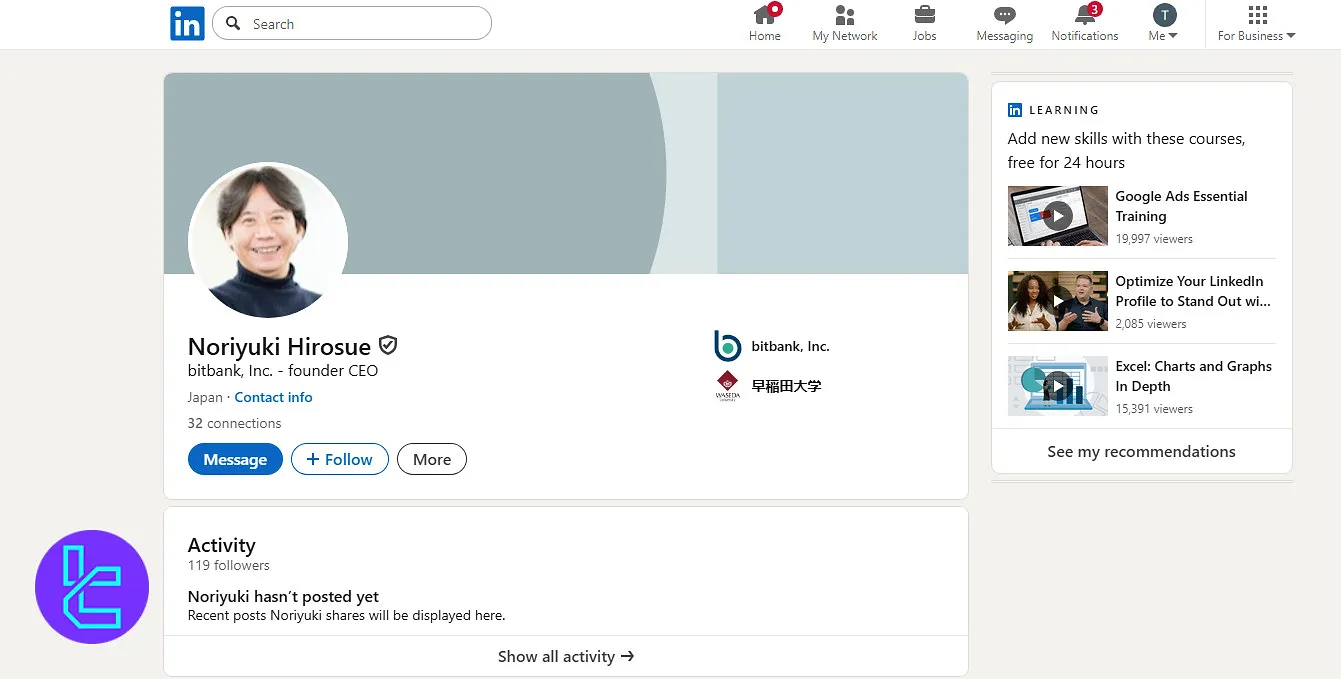Screen dimensions: 1341x679
Task: Go to My Network icon
Action: [845, 15]
